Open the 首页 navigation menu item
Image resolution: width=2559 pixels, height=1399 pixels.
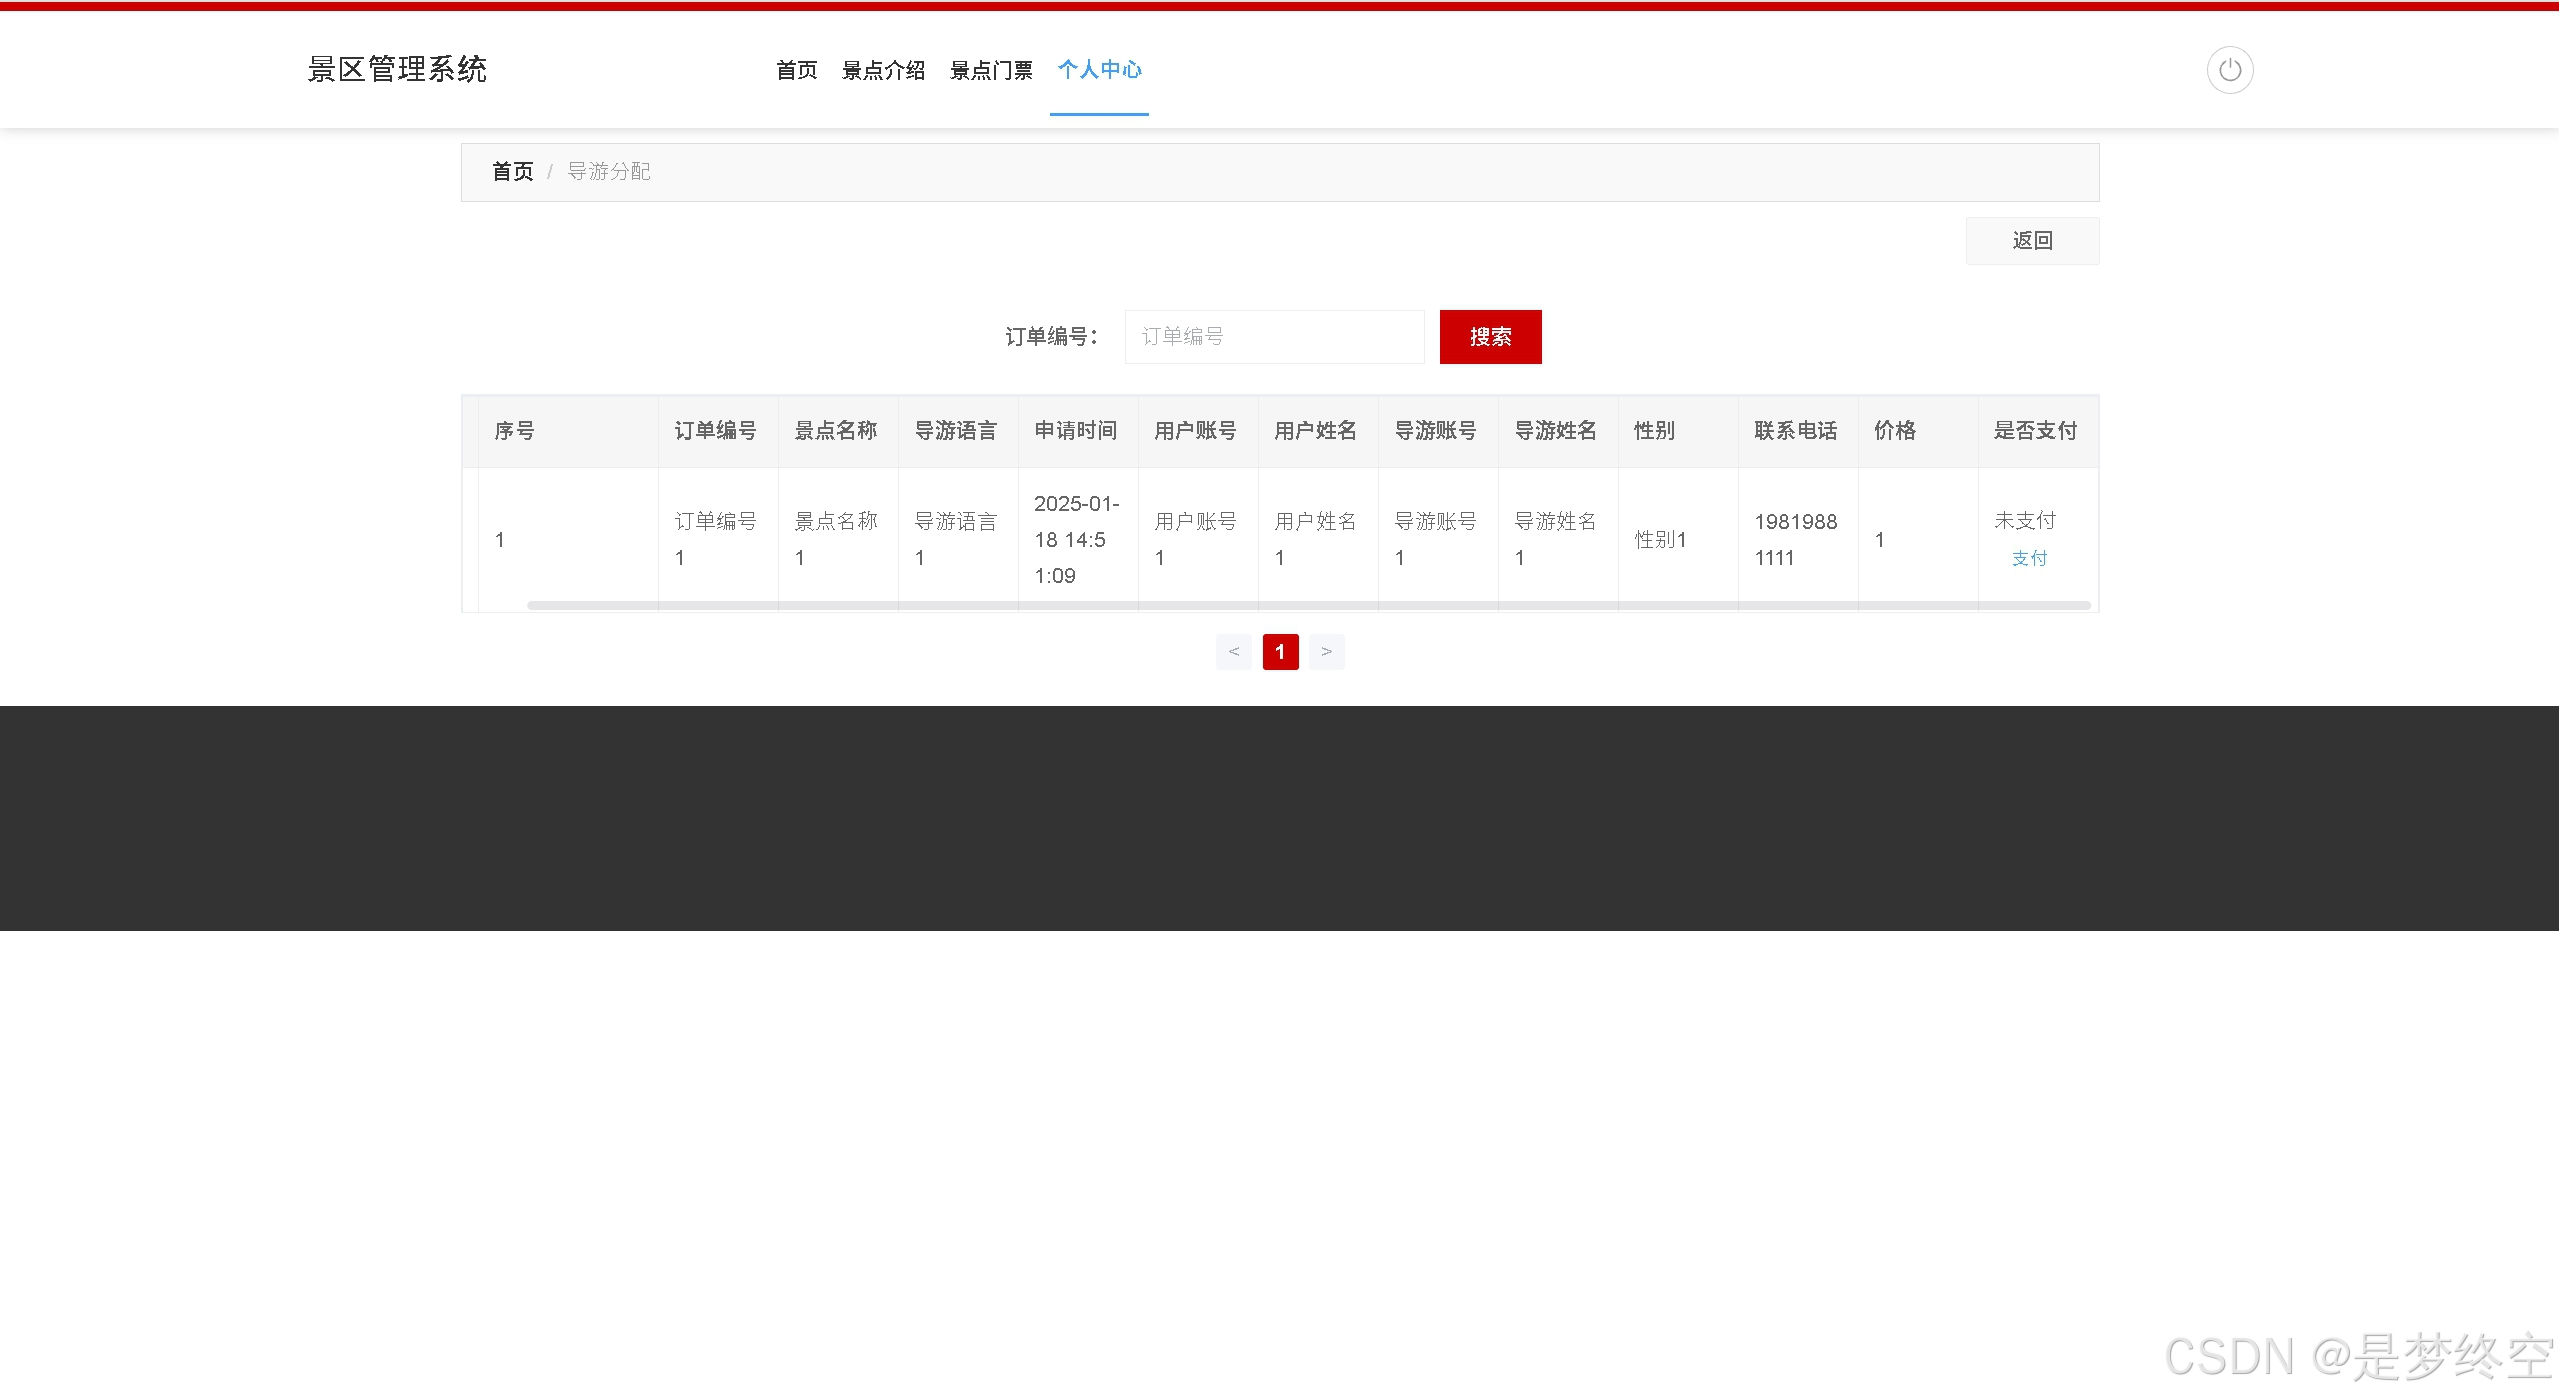pyautogui.click(x=796, y=70)
